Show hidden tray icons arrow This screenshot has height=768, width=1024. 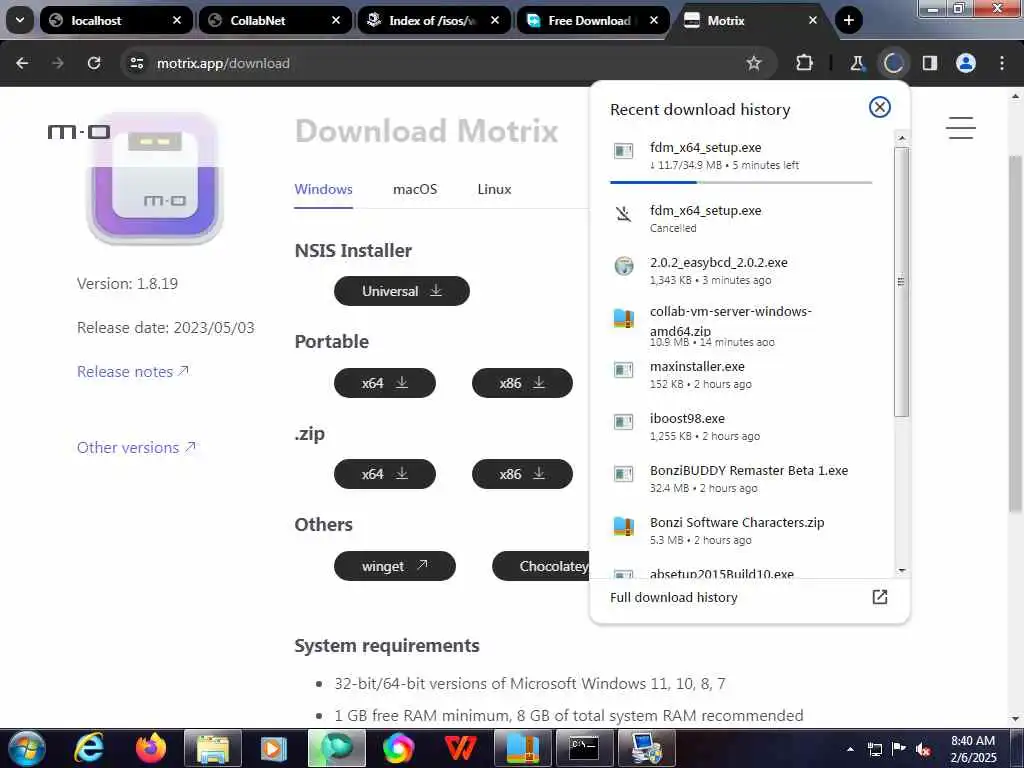click(850, 749)
